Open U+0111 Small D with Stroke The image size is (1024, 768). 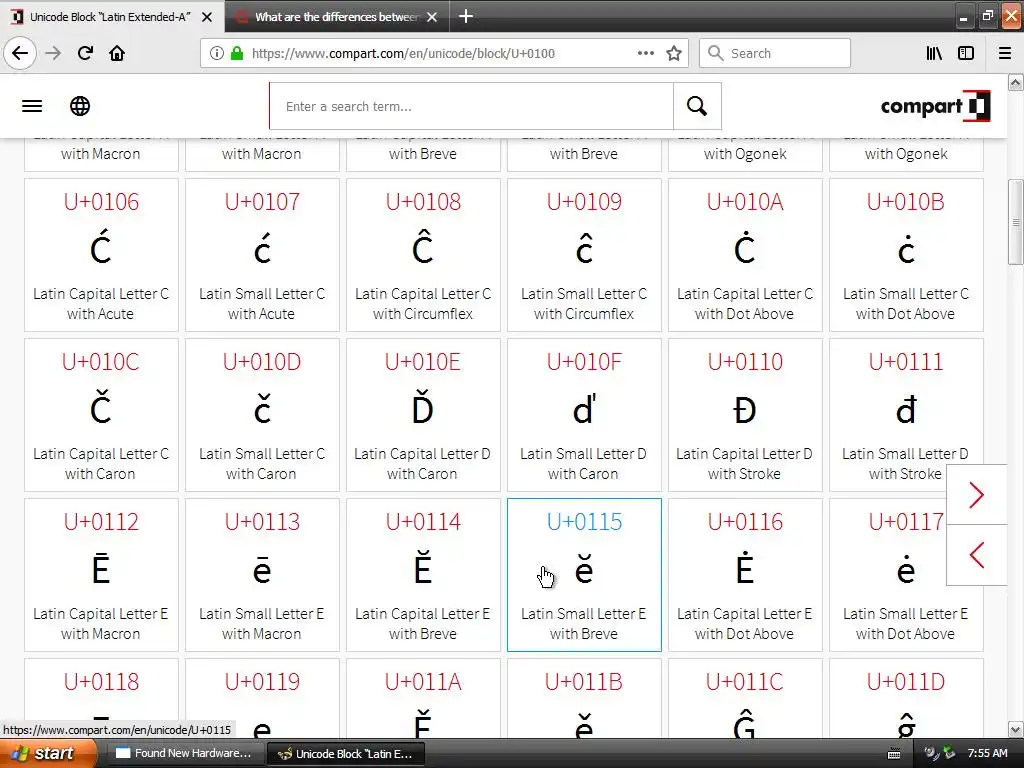[x=906, y=415]
